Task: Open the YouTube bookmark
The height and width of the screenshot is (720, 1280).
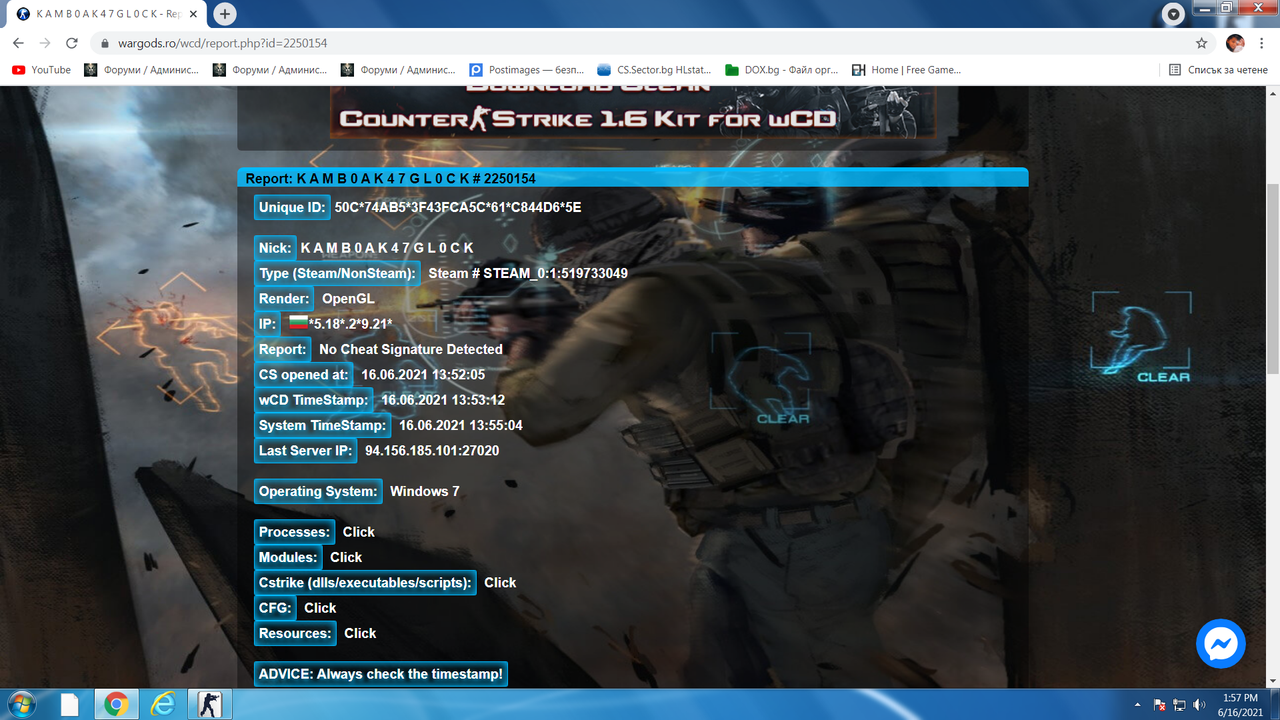Action: (41, 70)
